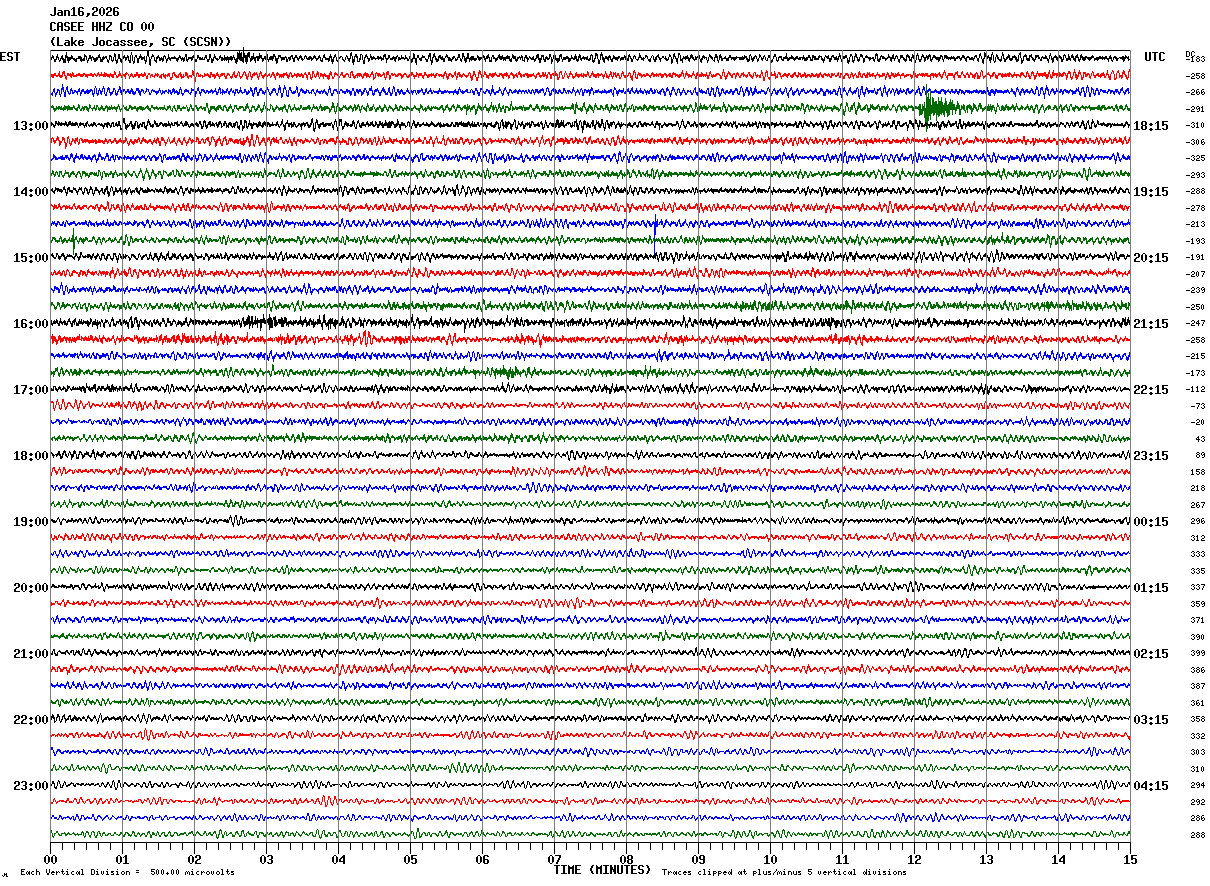Click the TIME (MINUTES) axis title
1210x886 pixels.
tap(602, 870)
